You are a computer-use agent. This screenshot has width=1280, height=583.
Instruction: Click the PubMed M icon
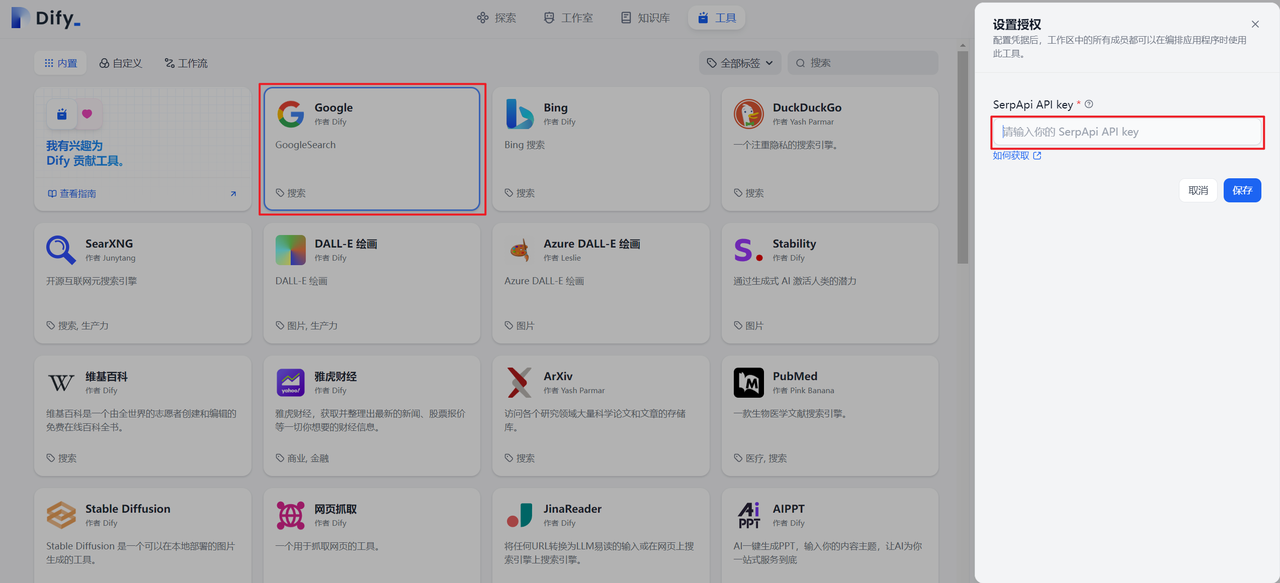coord(749,383)
